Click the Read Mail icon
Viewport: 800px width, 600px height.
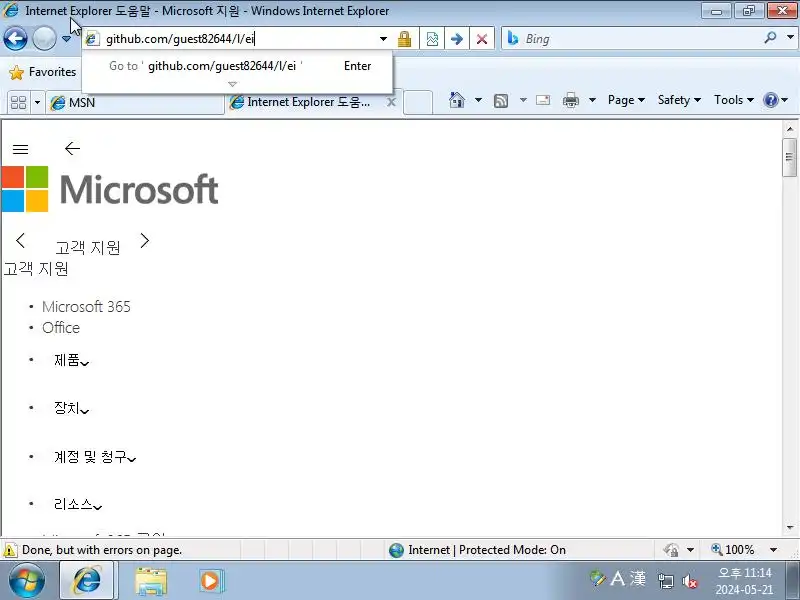543,100
